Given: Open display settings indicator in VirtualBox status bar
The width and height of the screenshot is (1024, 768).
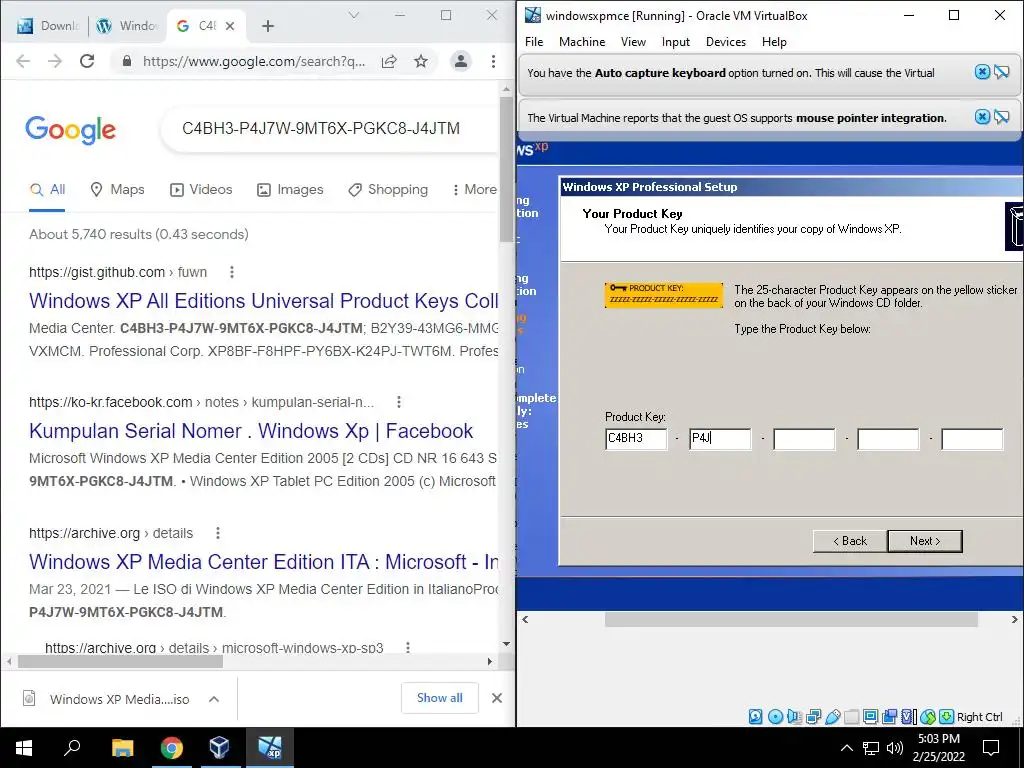Looking at the screenshot, I should (x=871, y=716).
